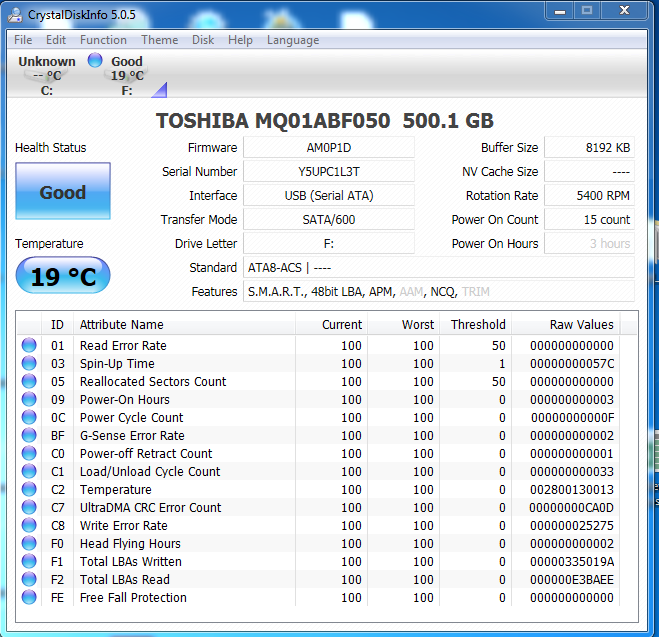Click status orb for Reallocated Sectors Count row
Screen dimensions: 659x637
pos(29,381)
